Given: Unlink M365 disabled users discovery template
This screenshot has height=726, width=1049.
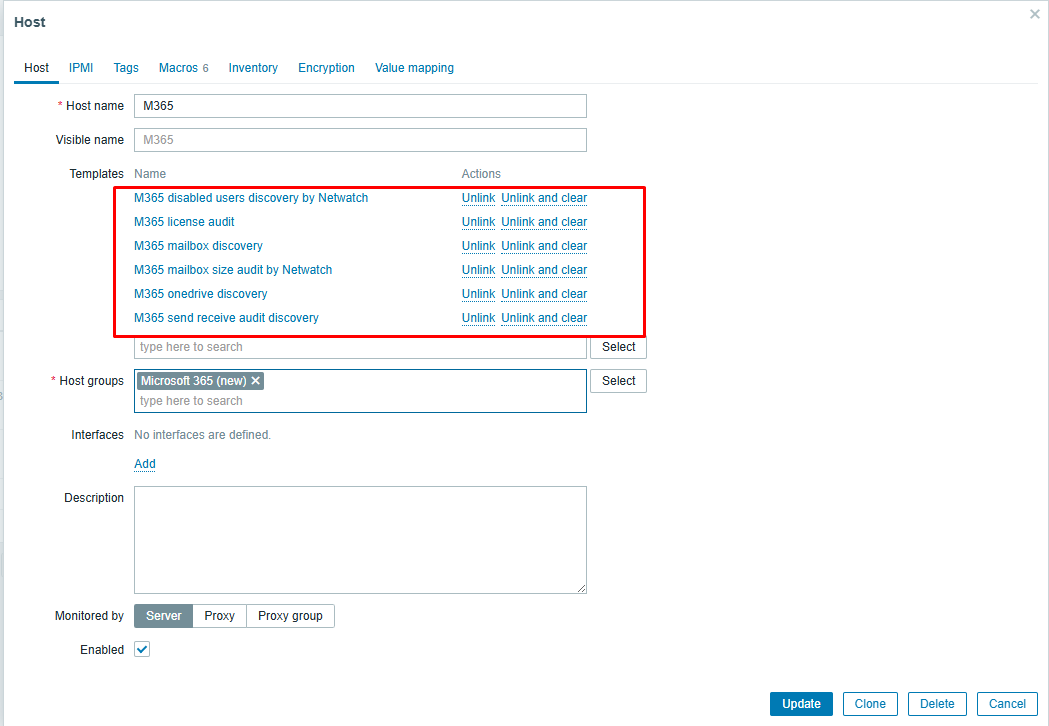Looking at the screenshot, I should 478,198.
